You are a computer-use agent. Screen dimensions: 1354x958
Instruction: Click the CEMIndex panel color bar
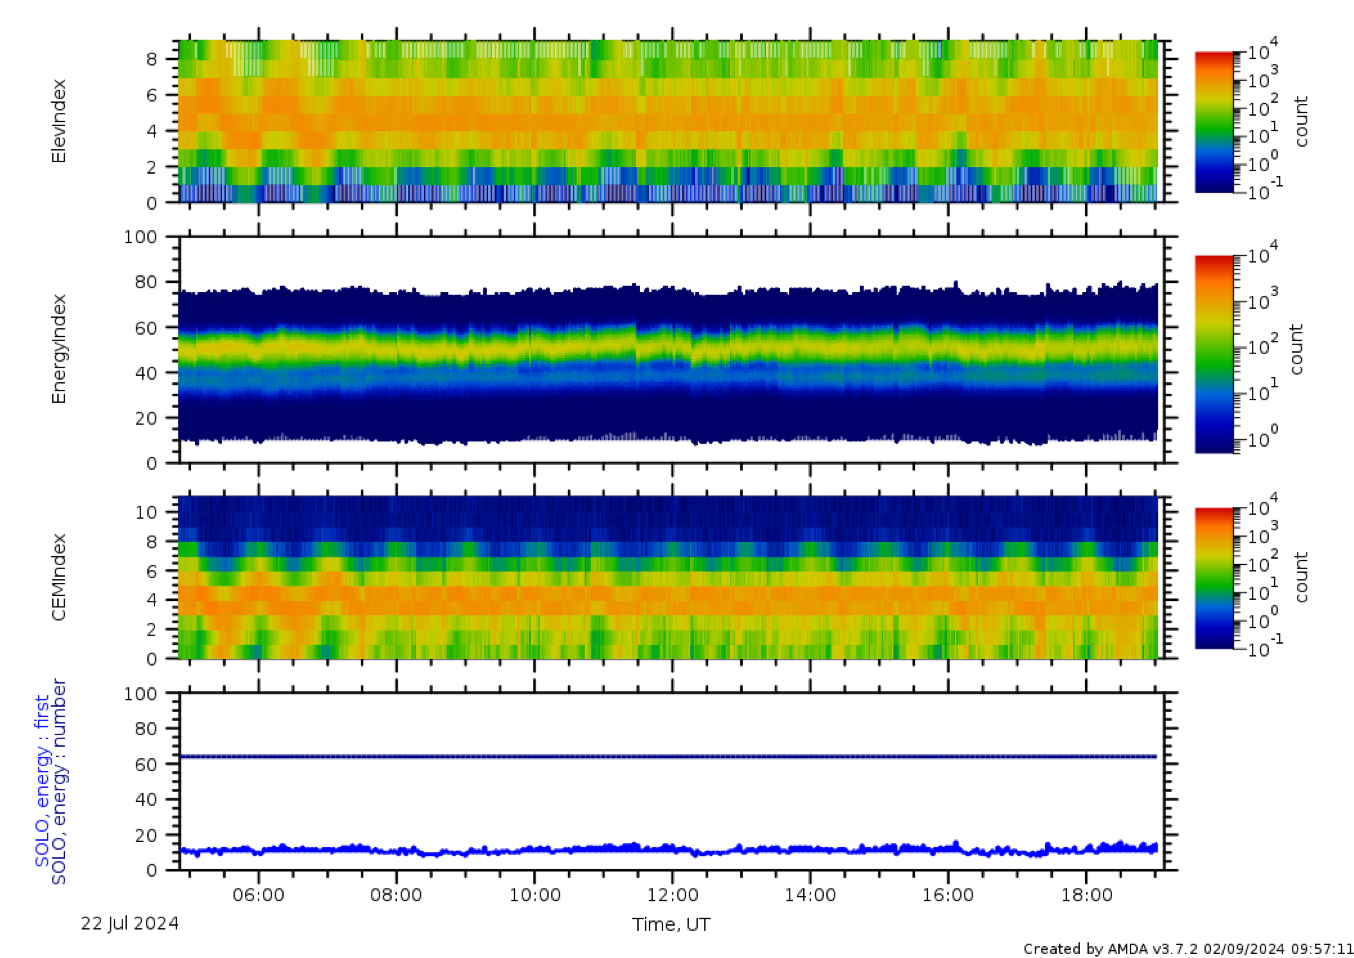click(x=1214, y=578)
